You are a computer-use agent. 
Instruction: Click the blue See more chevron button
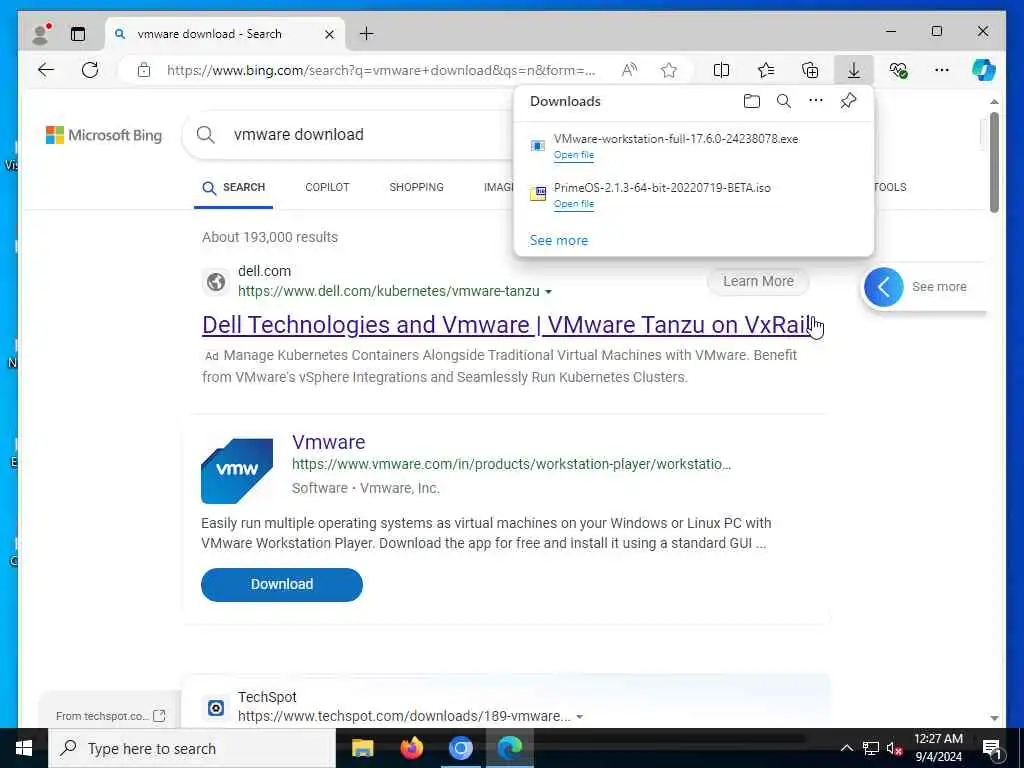click(883, 287)
